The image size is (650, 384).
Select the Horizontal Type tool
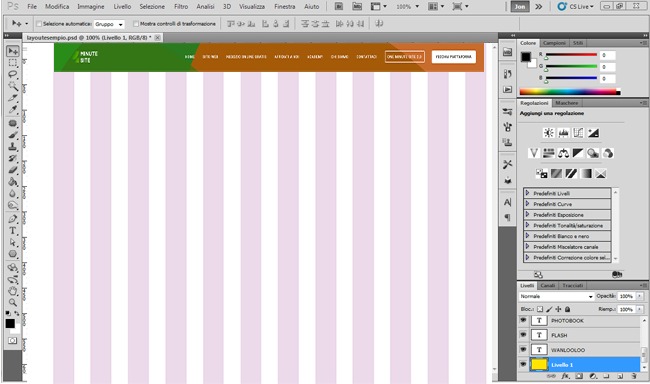click(x=13, y=231)
